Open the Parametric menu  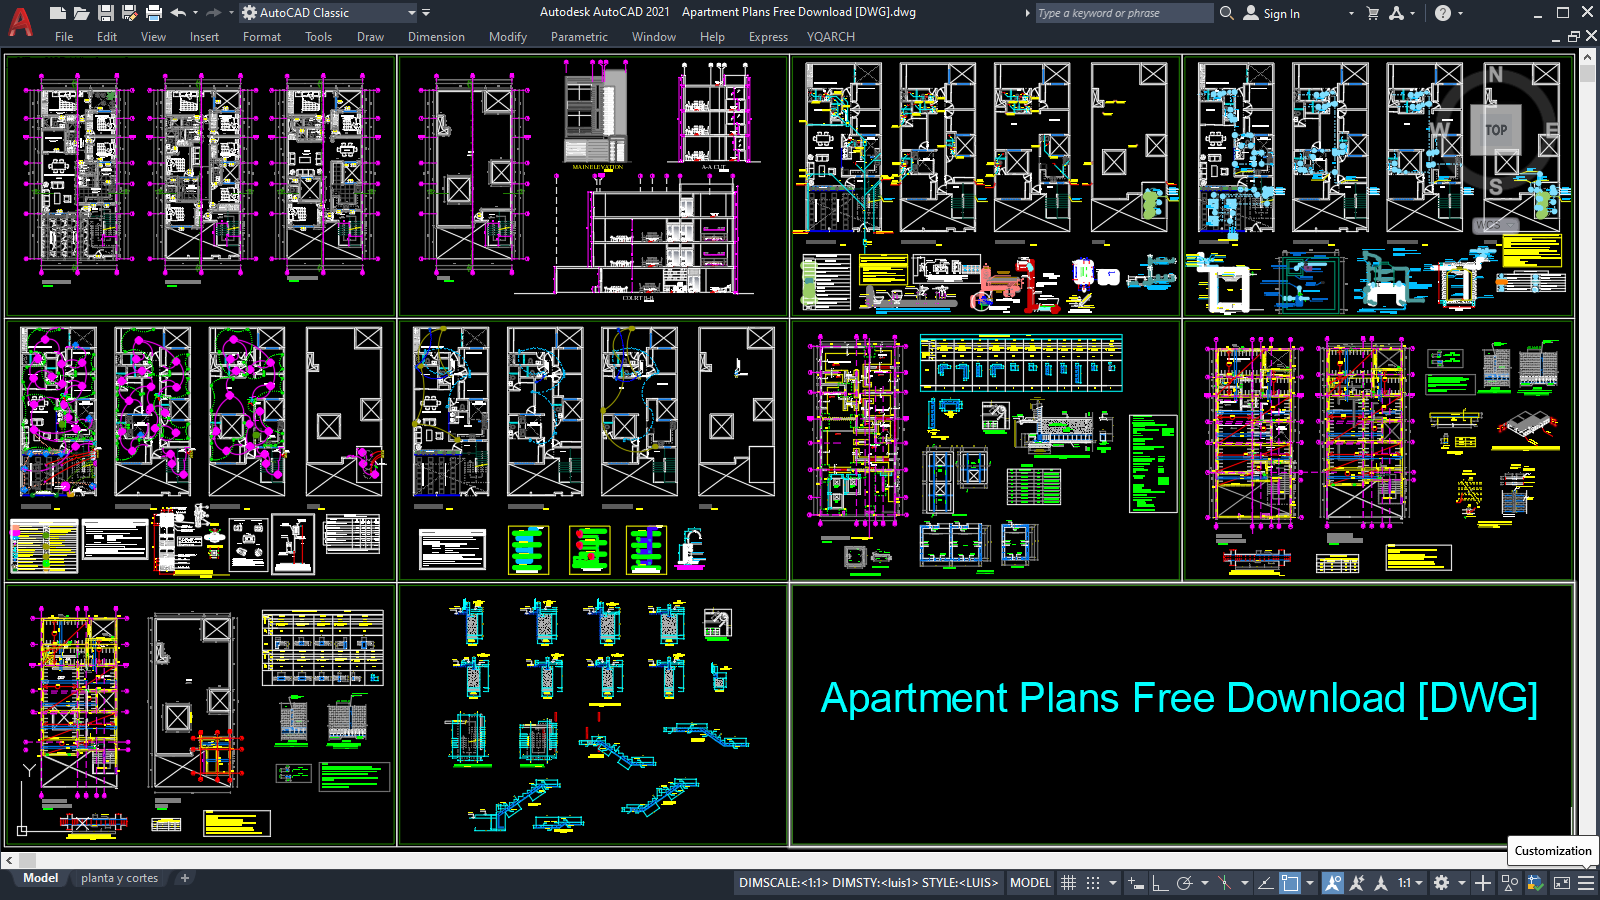point(579,37)
